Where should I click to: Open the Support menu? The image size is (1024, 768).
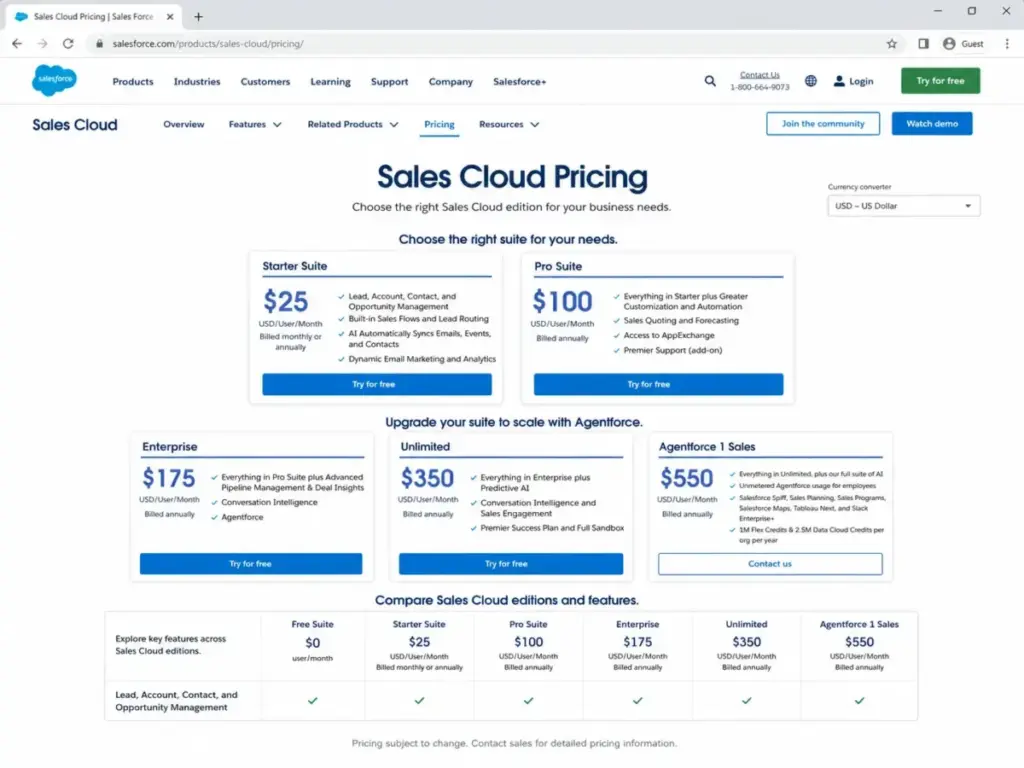click(389, 82)
